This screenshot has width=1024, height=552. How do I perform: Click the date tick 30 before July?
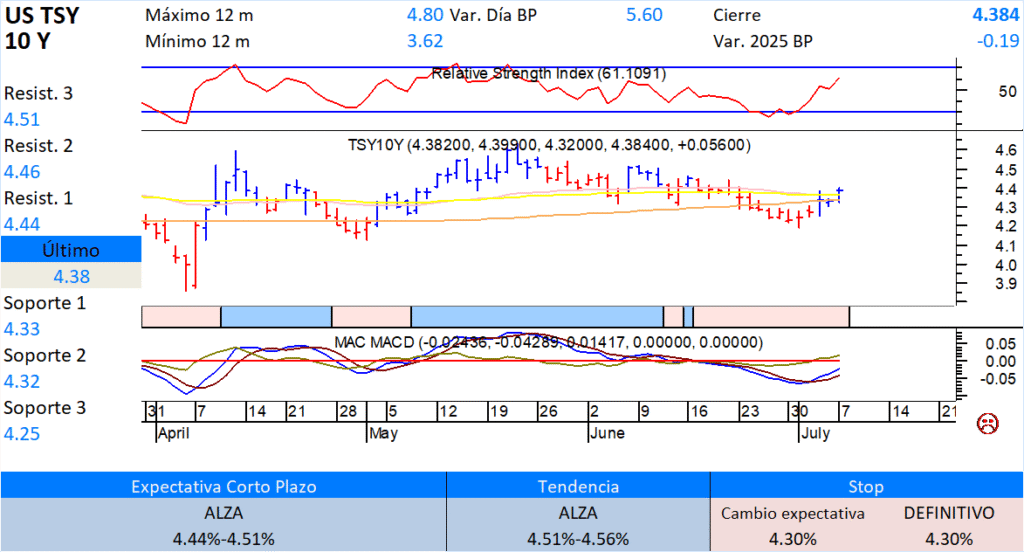(x=799, y=412)
